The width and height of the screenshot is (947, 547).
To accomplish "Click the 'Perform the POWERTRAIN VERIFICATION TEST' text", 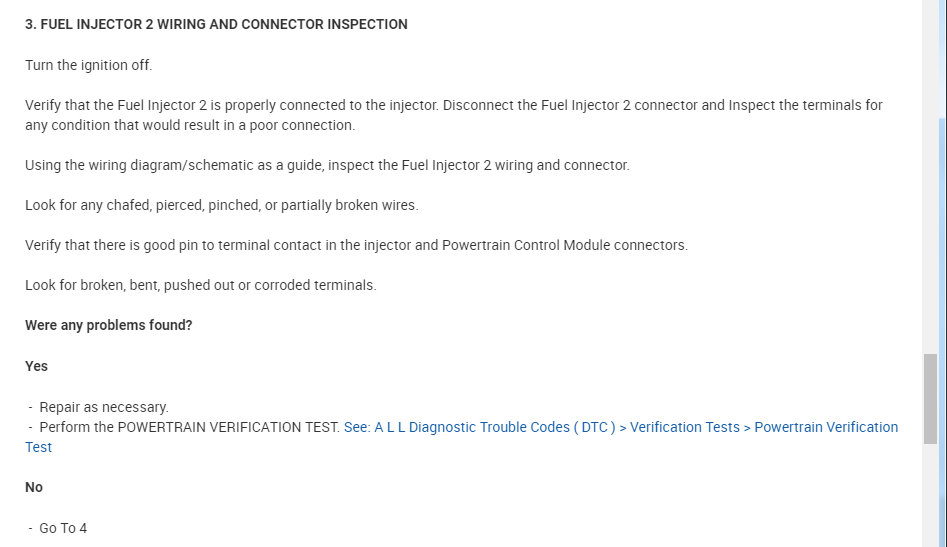I will 189,427.
